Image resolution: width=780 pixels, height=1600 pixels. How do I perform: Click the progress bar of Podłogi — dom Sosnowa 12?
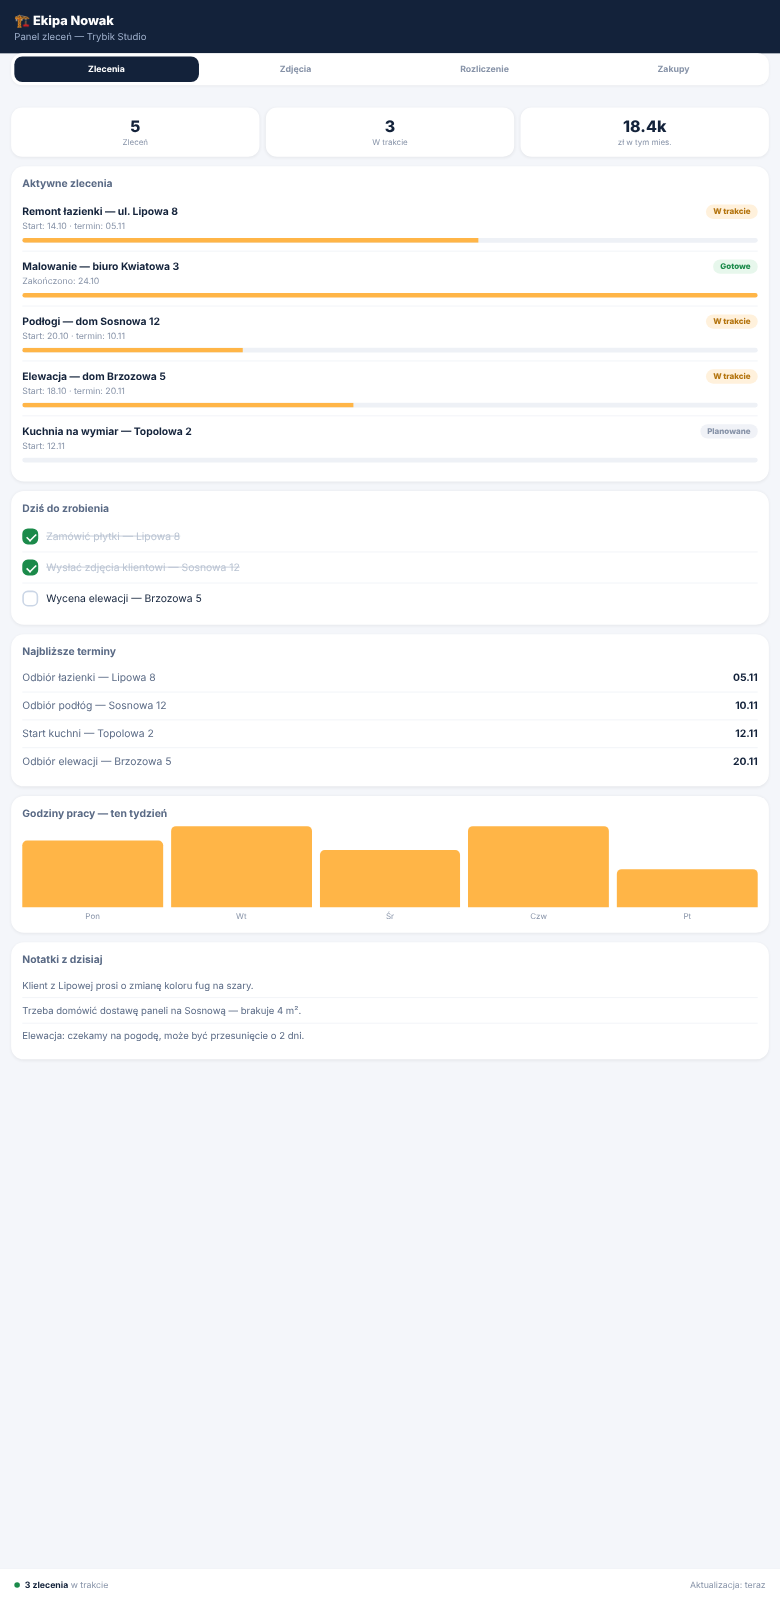[390, 350]
